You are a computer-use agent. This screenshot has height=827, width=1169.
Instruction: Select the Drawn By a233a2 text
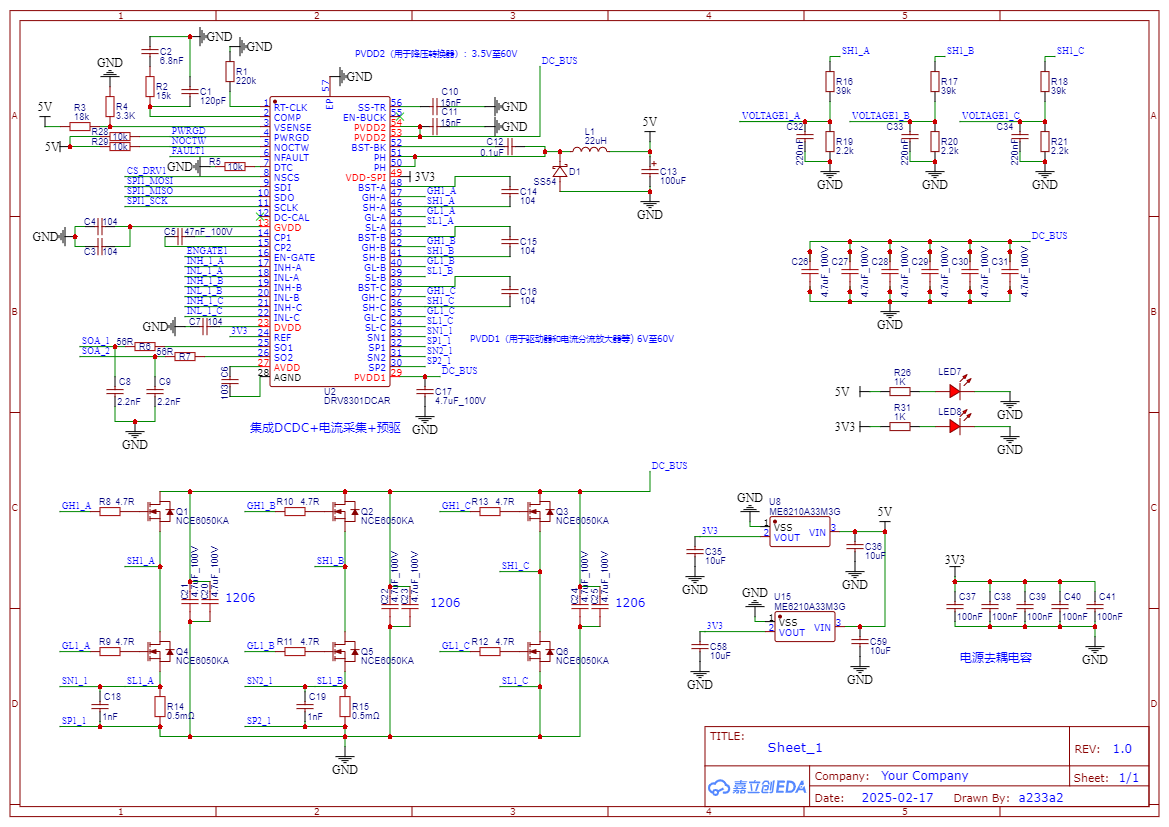click(x=1040, y=798)
